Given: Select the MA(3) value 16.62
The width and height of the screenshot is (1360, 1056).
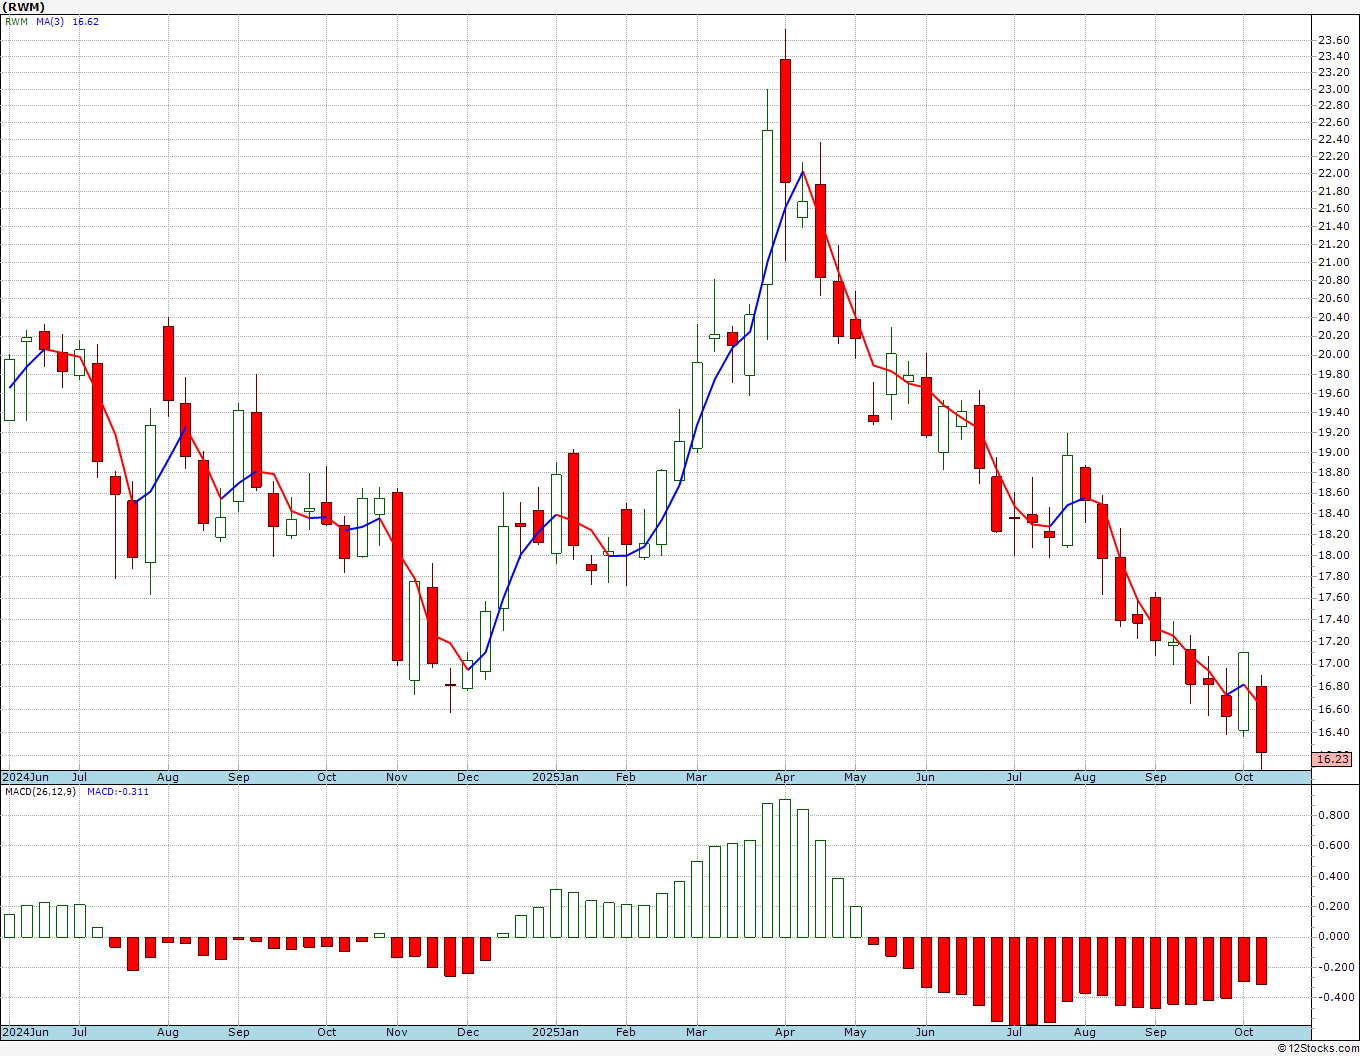Looking at the screenshot, I should click(86, 22).
